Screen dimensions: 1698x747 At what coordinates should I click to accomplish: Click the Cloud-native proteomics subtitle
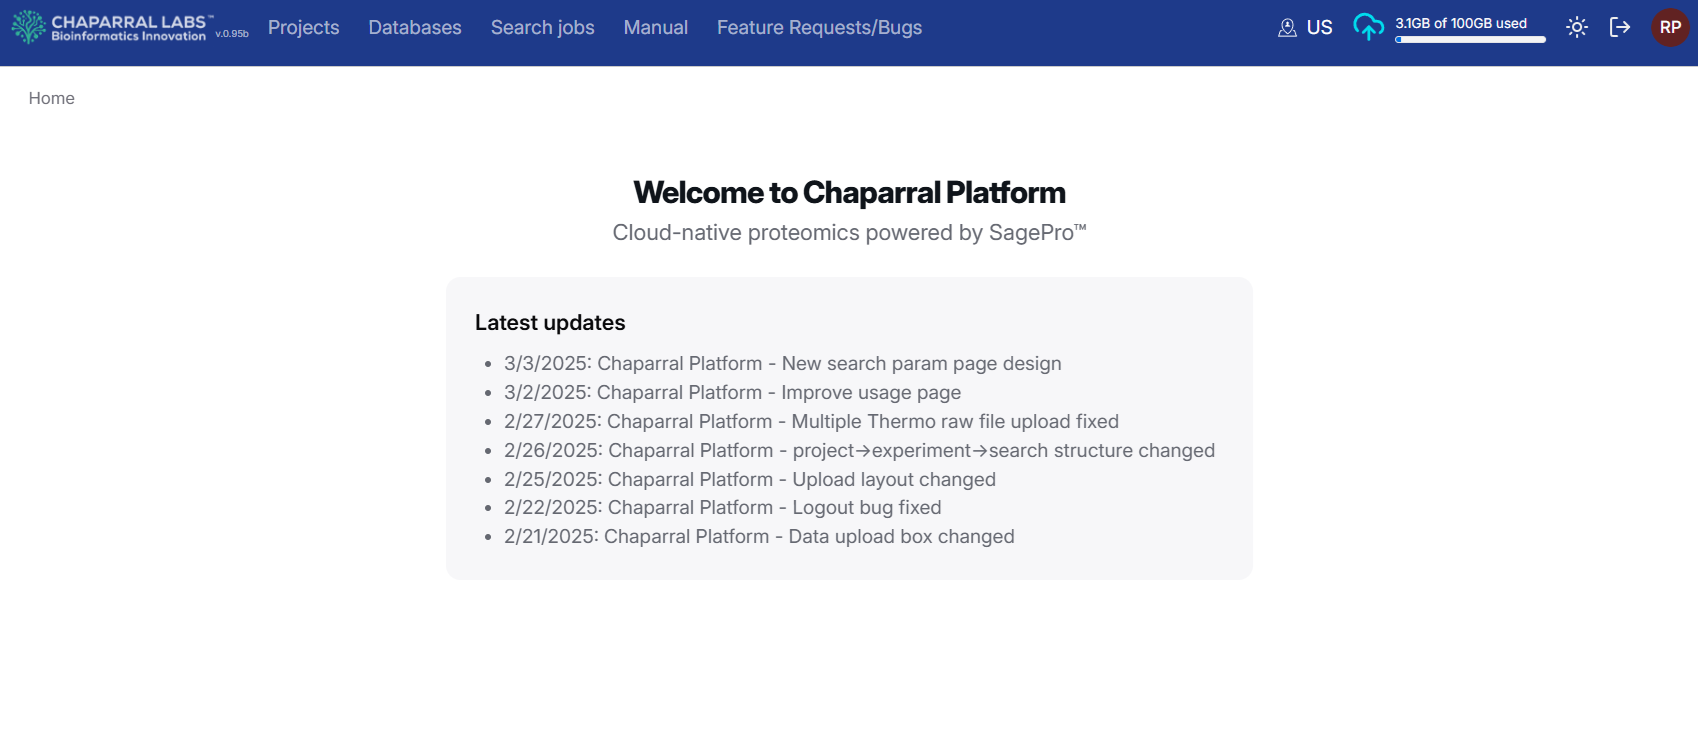pyautogui.click(x=849, y=233)
